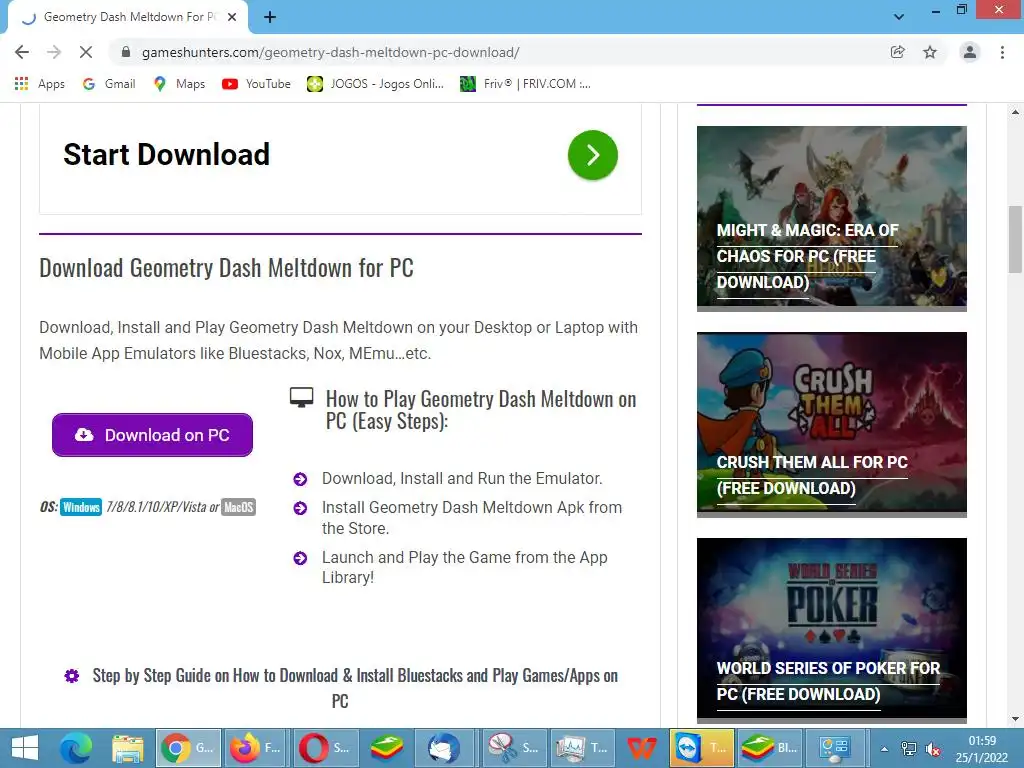Bookmark this page with the star icon

coord(930,52)
